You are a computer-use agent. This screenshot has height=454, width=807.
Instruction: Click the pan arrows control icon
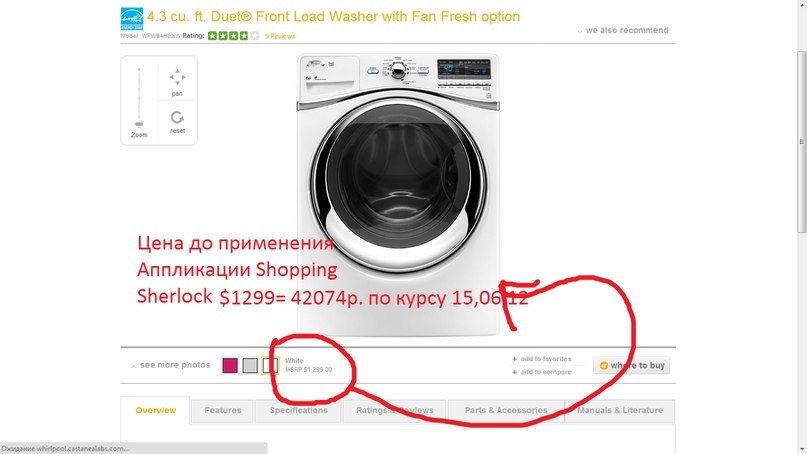pos(177,77)
